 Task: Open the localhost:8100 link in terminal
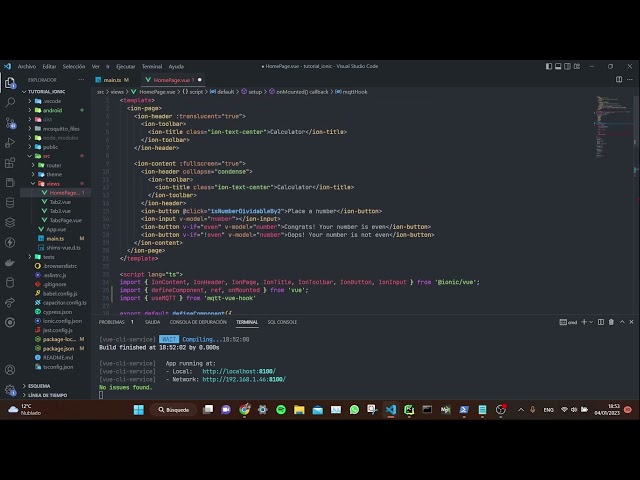(x=239, y=371)
